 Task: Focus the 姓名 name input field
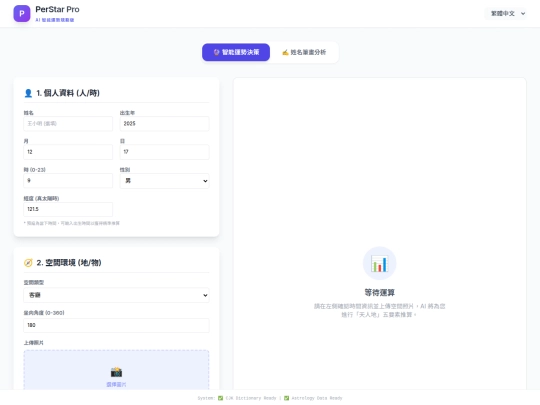[68, 124]
